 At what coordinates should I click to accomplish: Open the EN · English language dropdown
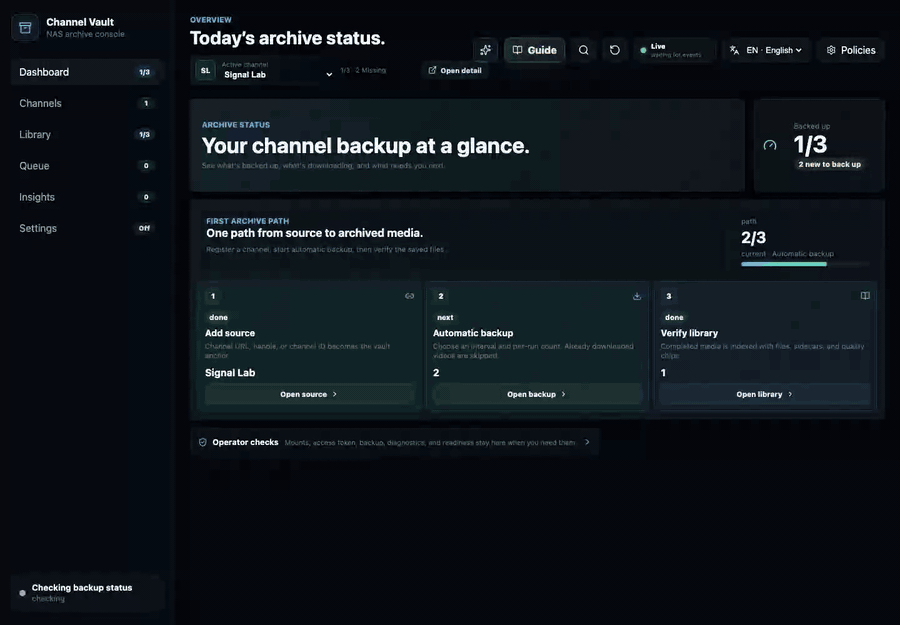[x=767, y=50]
